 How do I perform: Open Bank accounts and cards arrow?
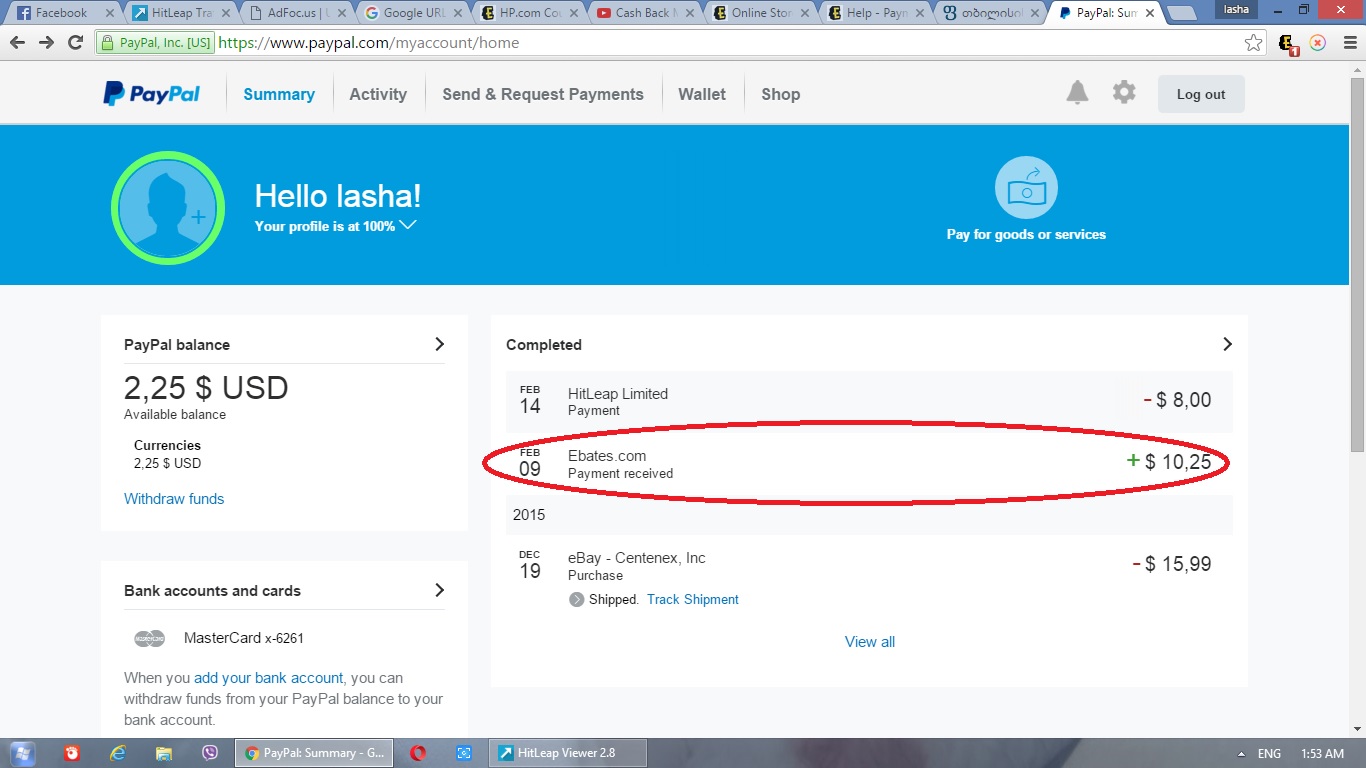coord(439,590)
